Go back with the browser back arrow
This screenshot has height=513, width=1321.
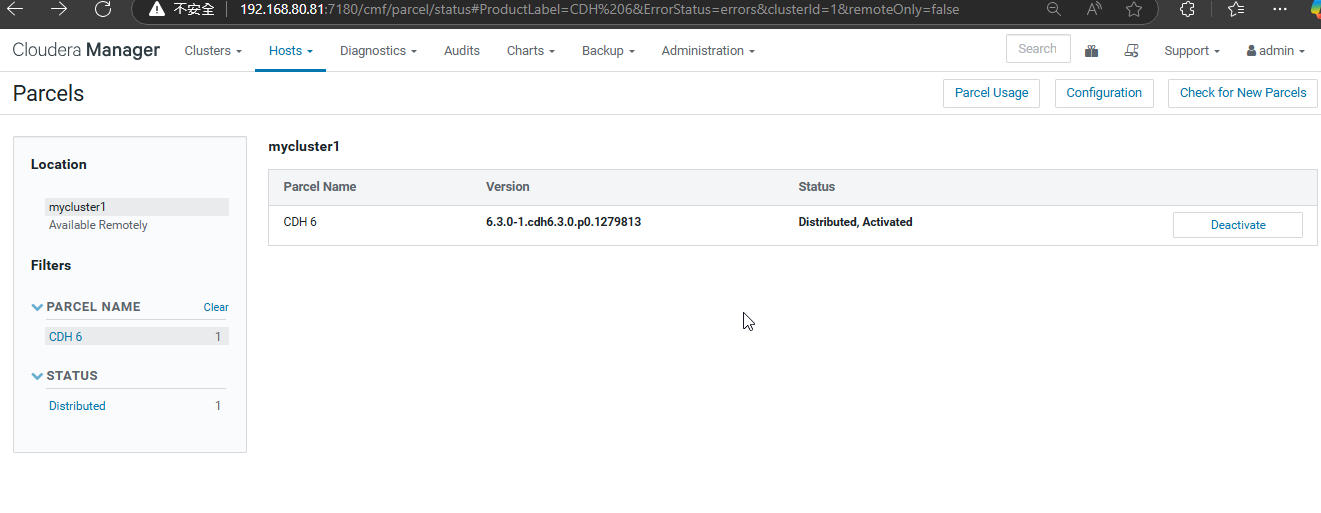pyautogui.click(x=16, y=9)
